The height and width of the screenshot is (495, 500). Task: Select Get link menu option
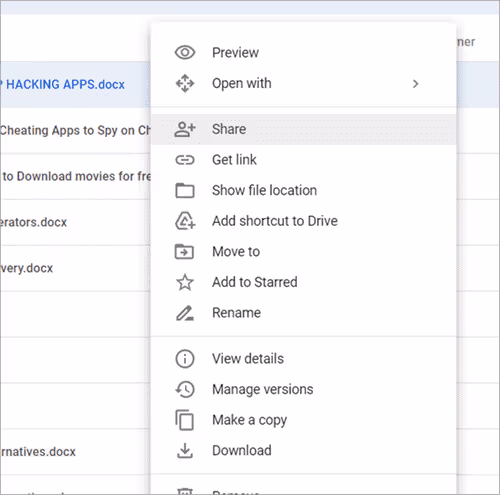[304, 160]
